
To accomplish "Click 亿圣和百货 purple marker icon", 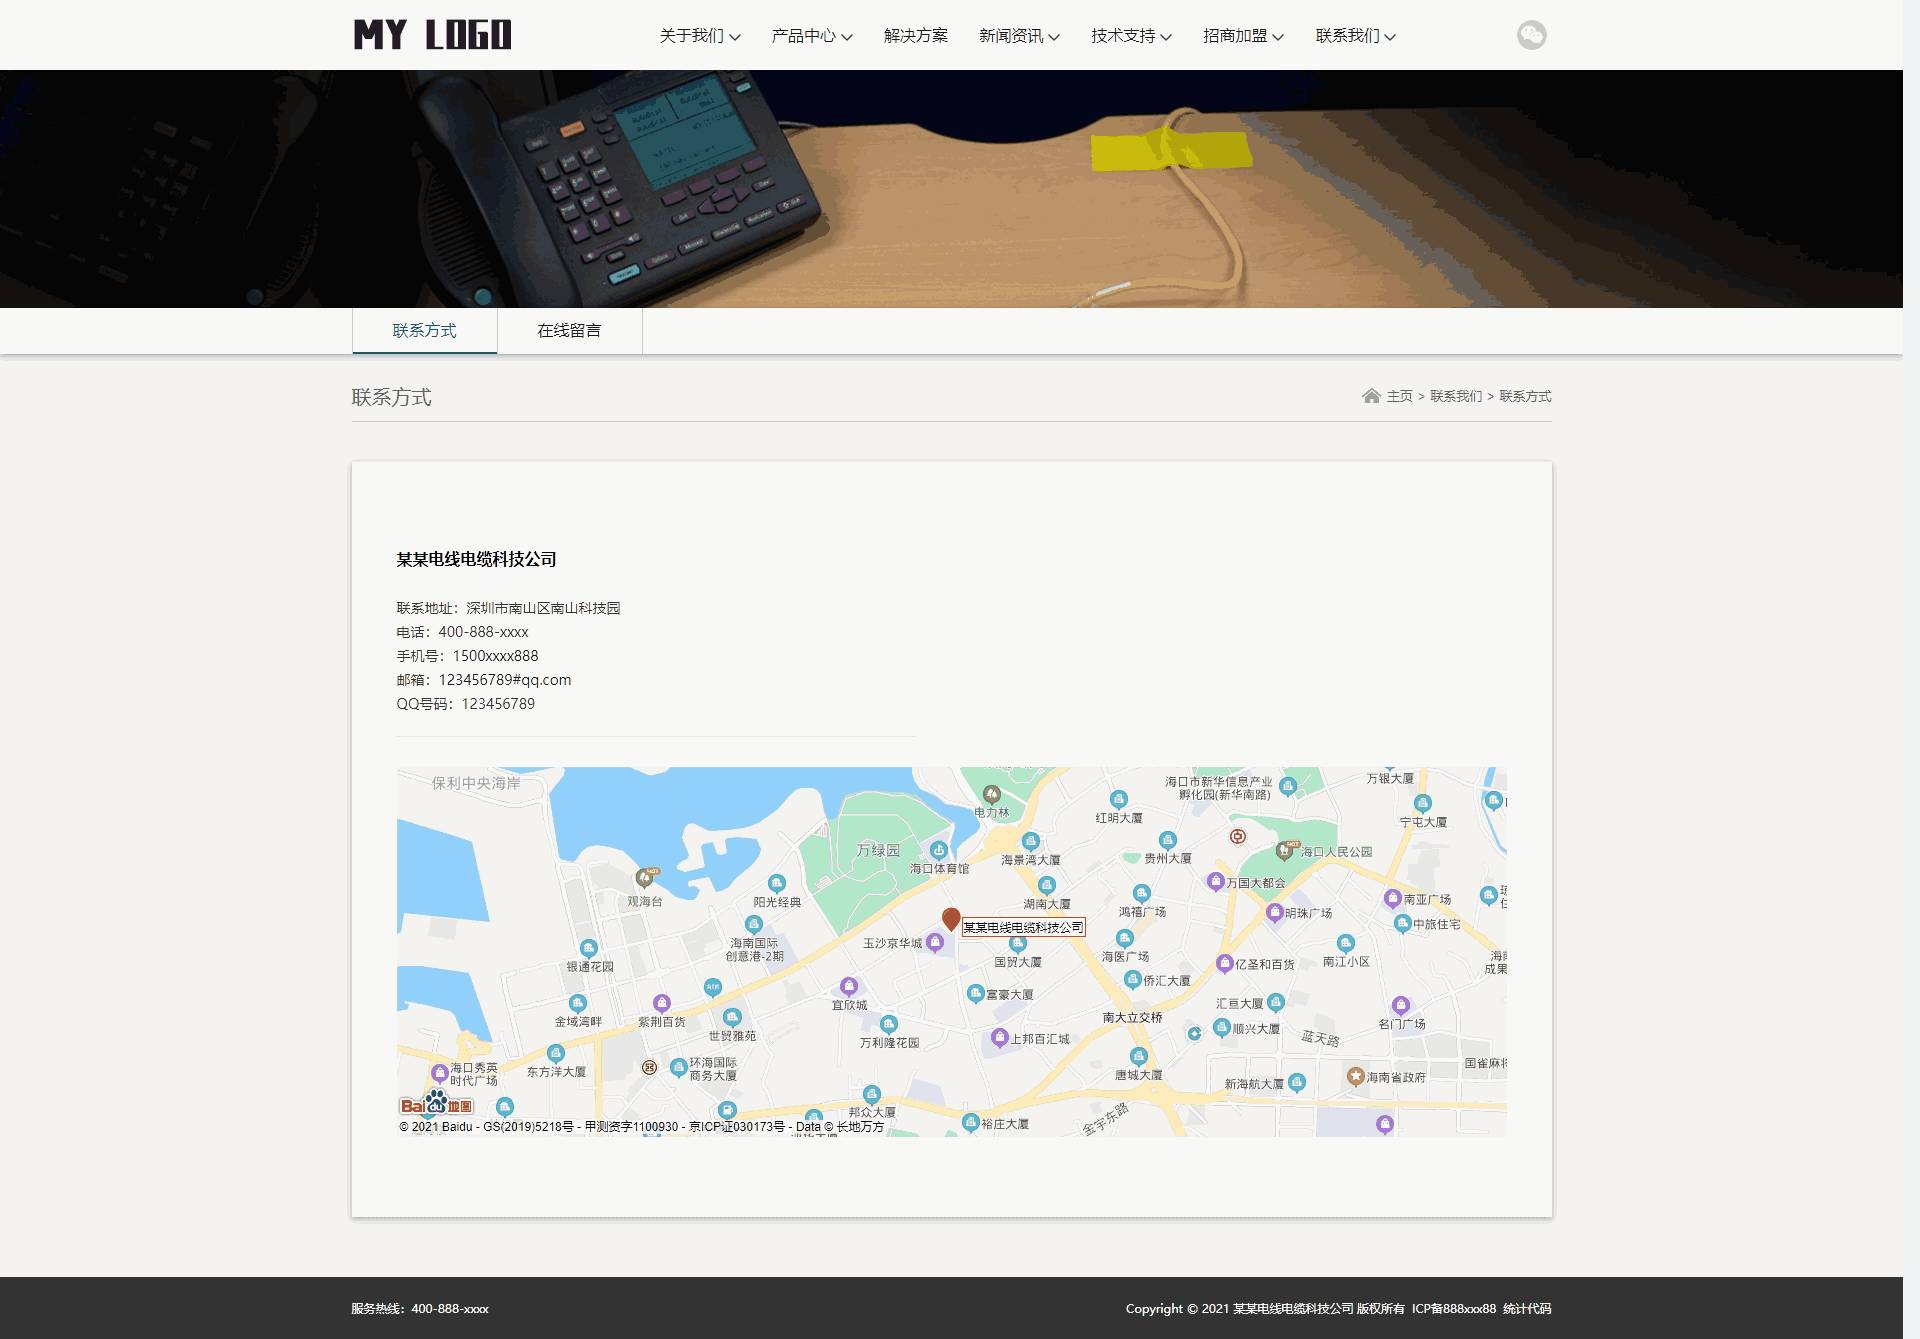I will coord(1224,963).
